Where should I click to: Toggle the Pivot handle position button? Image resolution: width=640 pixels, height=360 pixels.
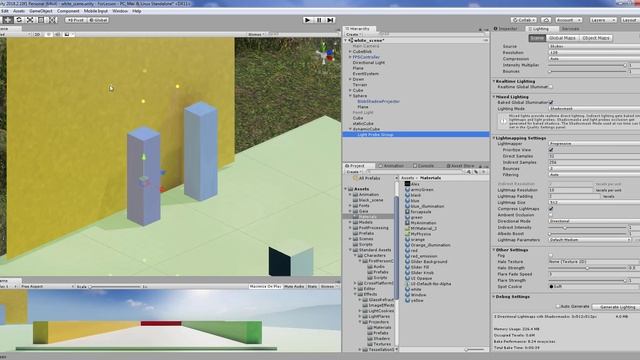click(76, 20)
